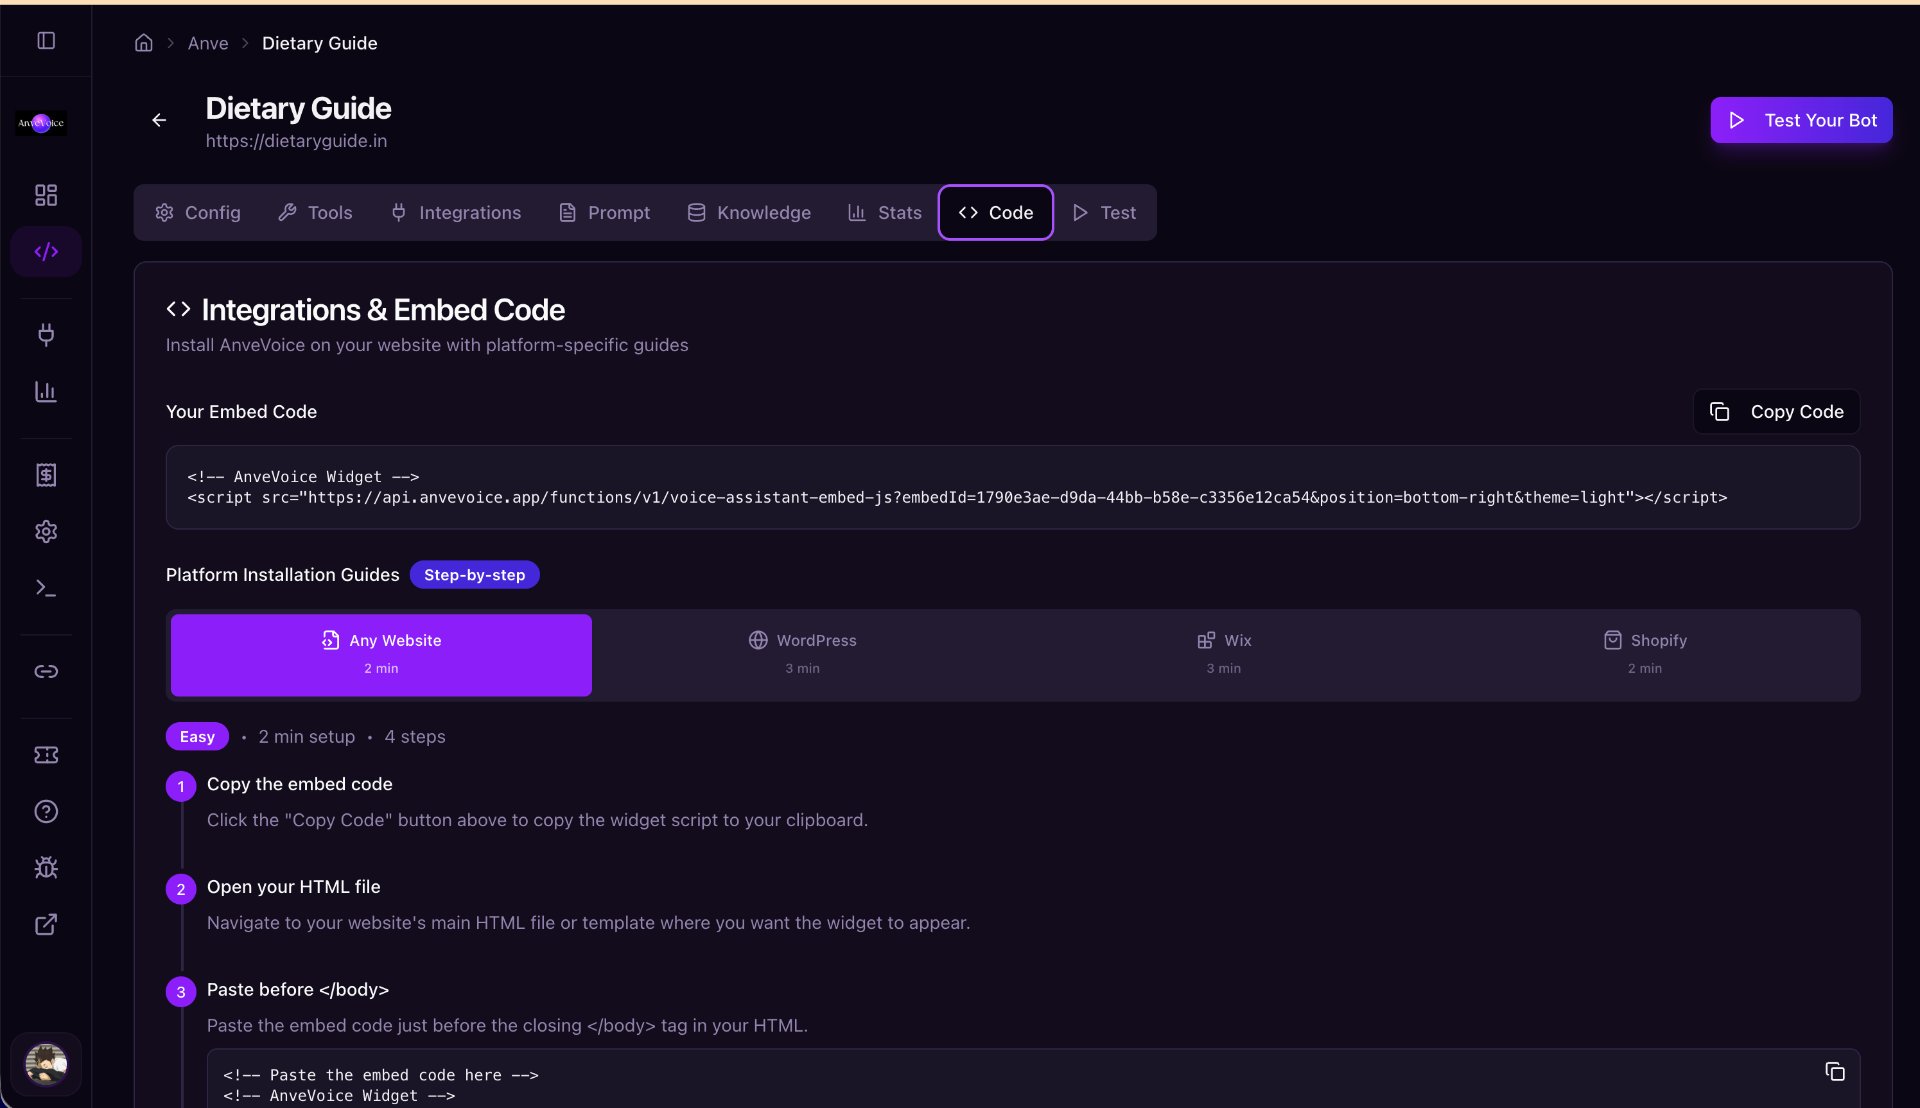This screenshot has width=1920, height=1108.
Task: Open the ticket coupon sidebar icon
Action: click(46, 755)
